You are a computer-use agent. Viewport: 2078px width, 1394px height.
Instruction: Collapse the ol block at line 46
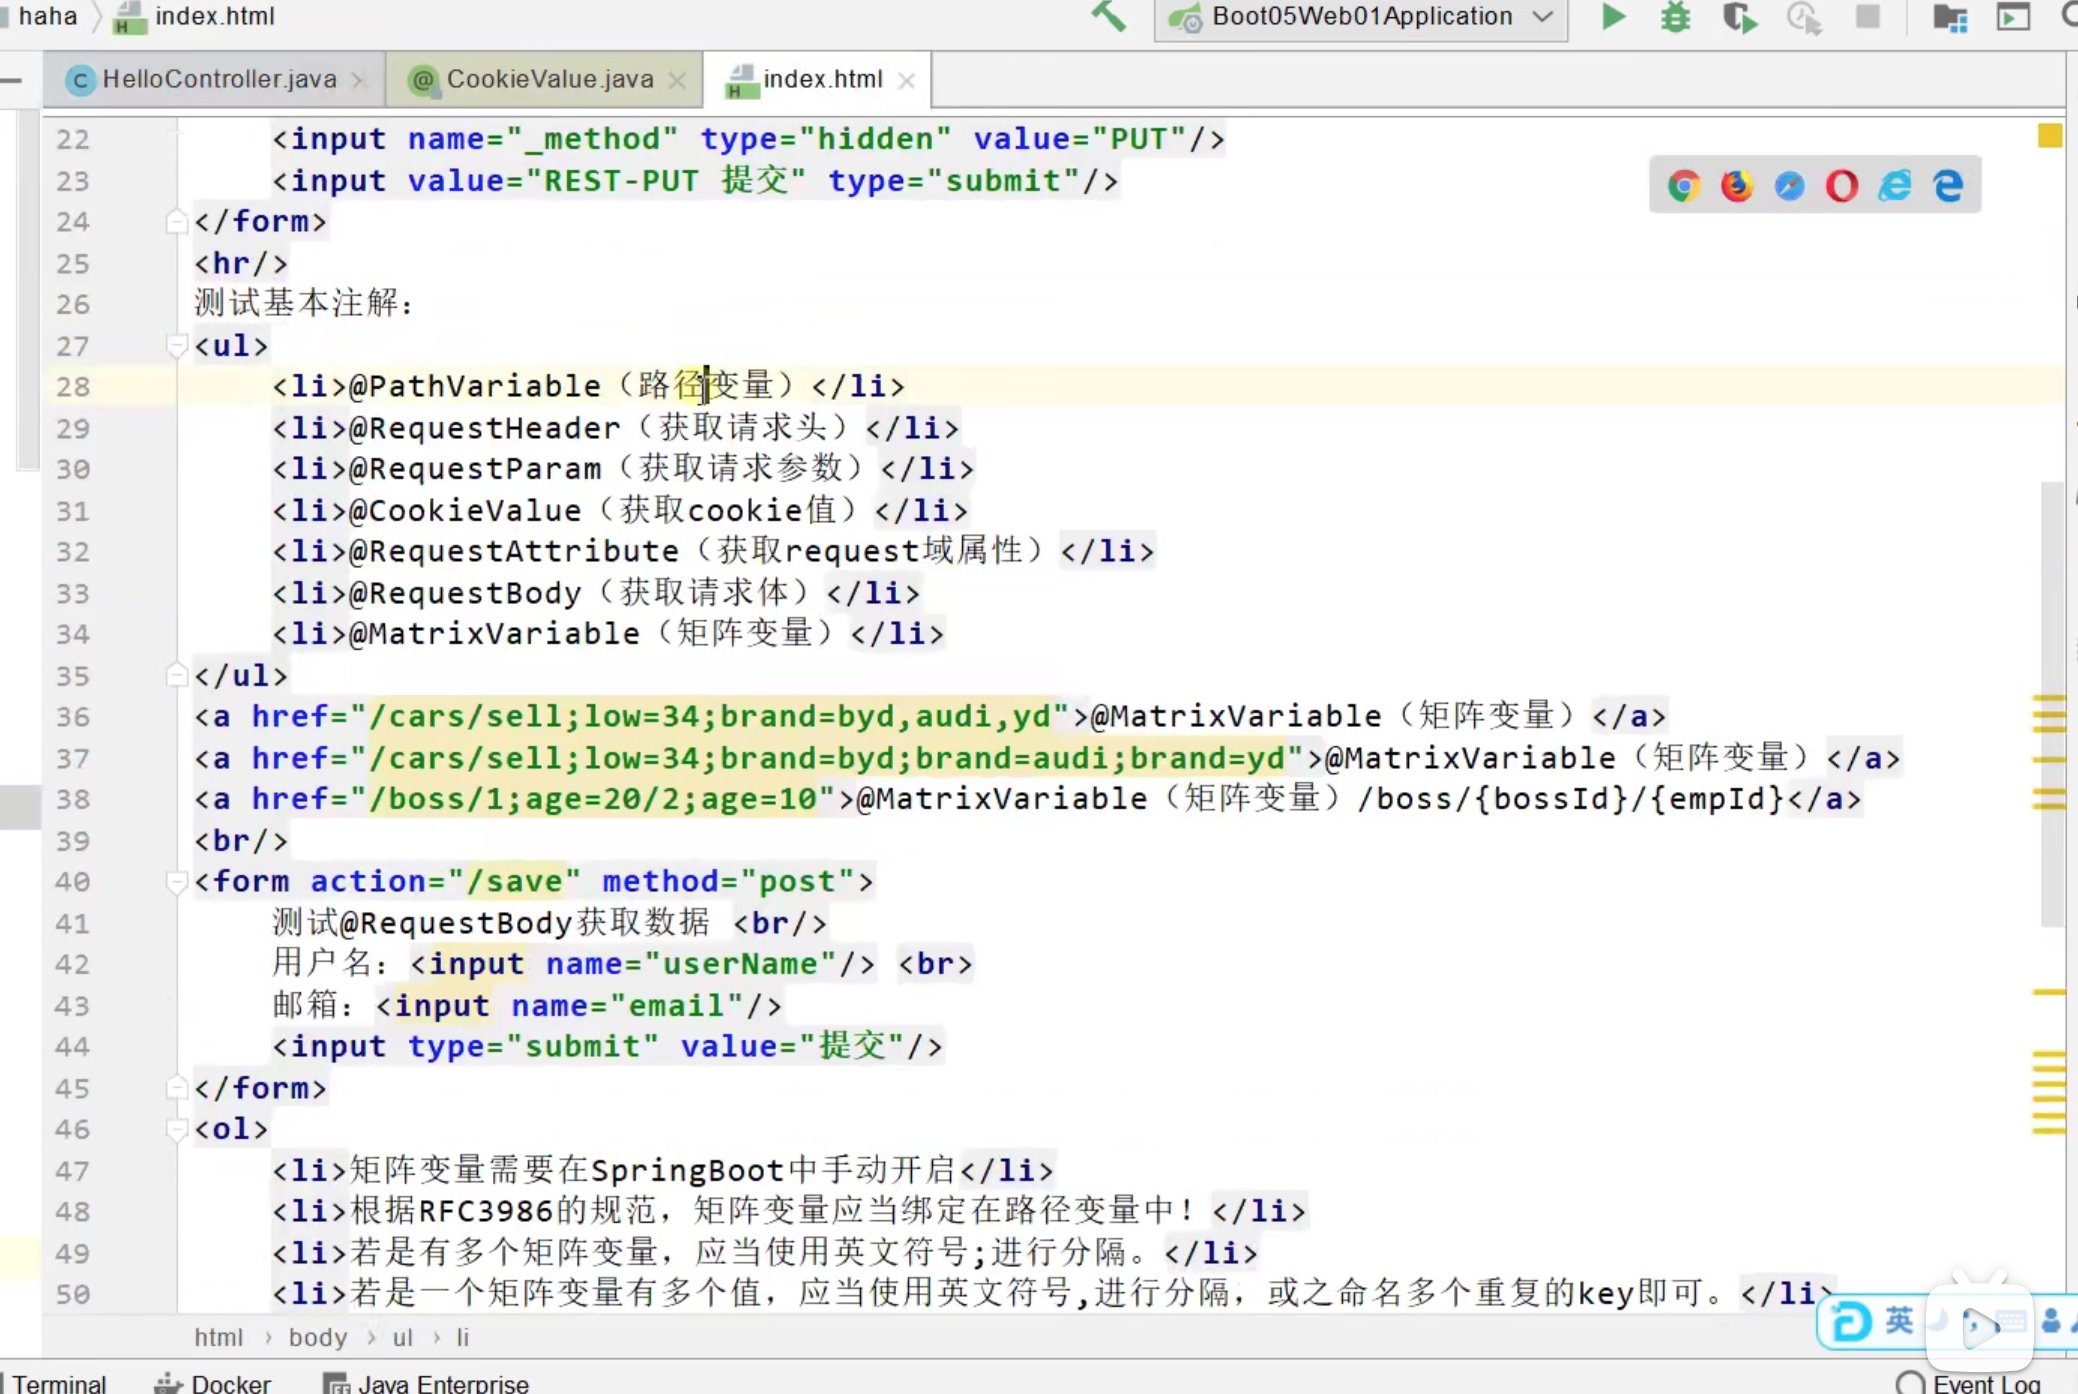click(176, 1130)
